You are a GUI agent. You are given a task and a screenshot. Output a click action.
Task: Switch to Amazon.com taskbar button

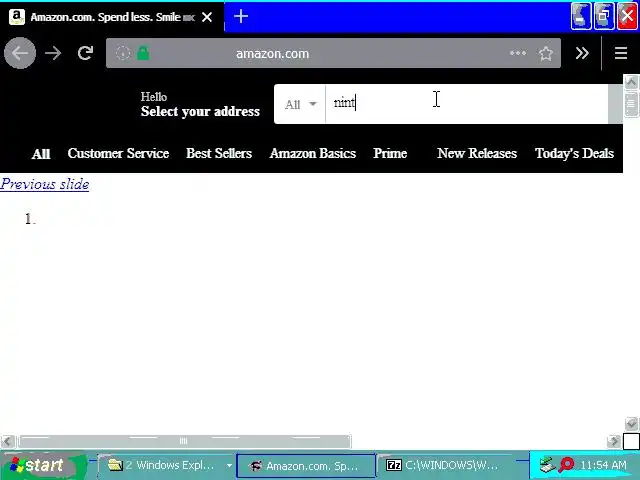pos(306,466)
